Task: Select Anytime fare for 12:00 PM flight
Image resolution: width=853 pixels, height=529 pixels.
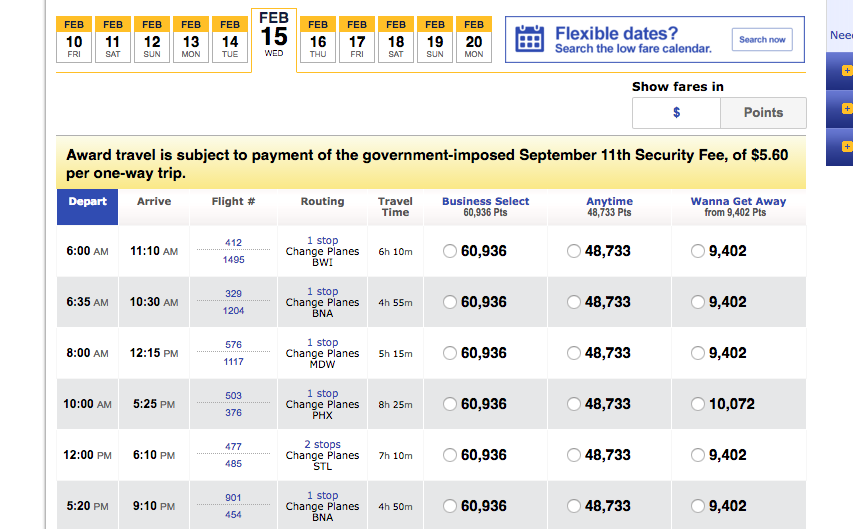Action: point(574,455)
